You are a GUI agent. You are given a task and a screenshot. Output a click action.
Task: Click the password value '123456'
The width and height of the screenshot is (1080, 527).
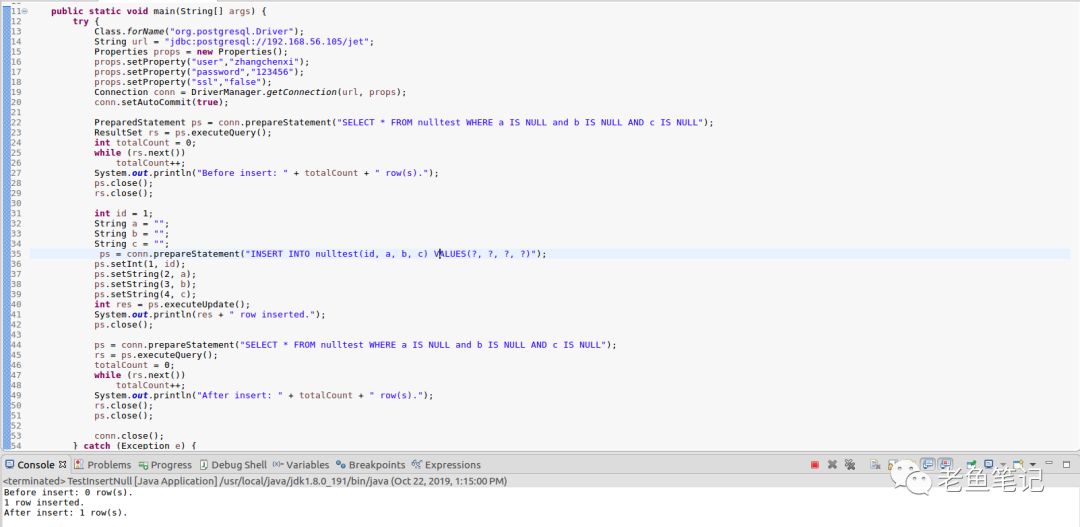pyautogui.click(x=272, y=72)
